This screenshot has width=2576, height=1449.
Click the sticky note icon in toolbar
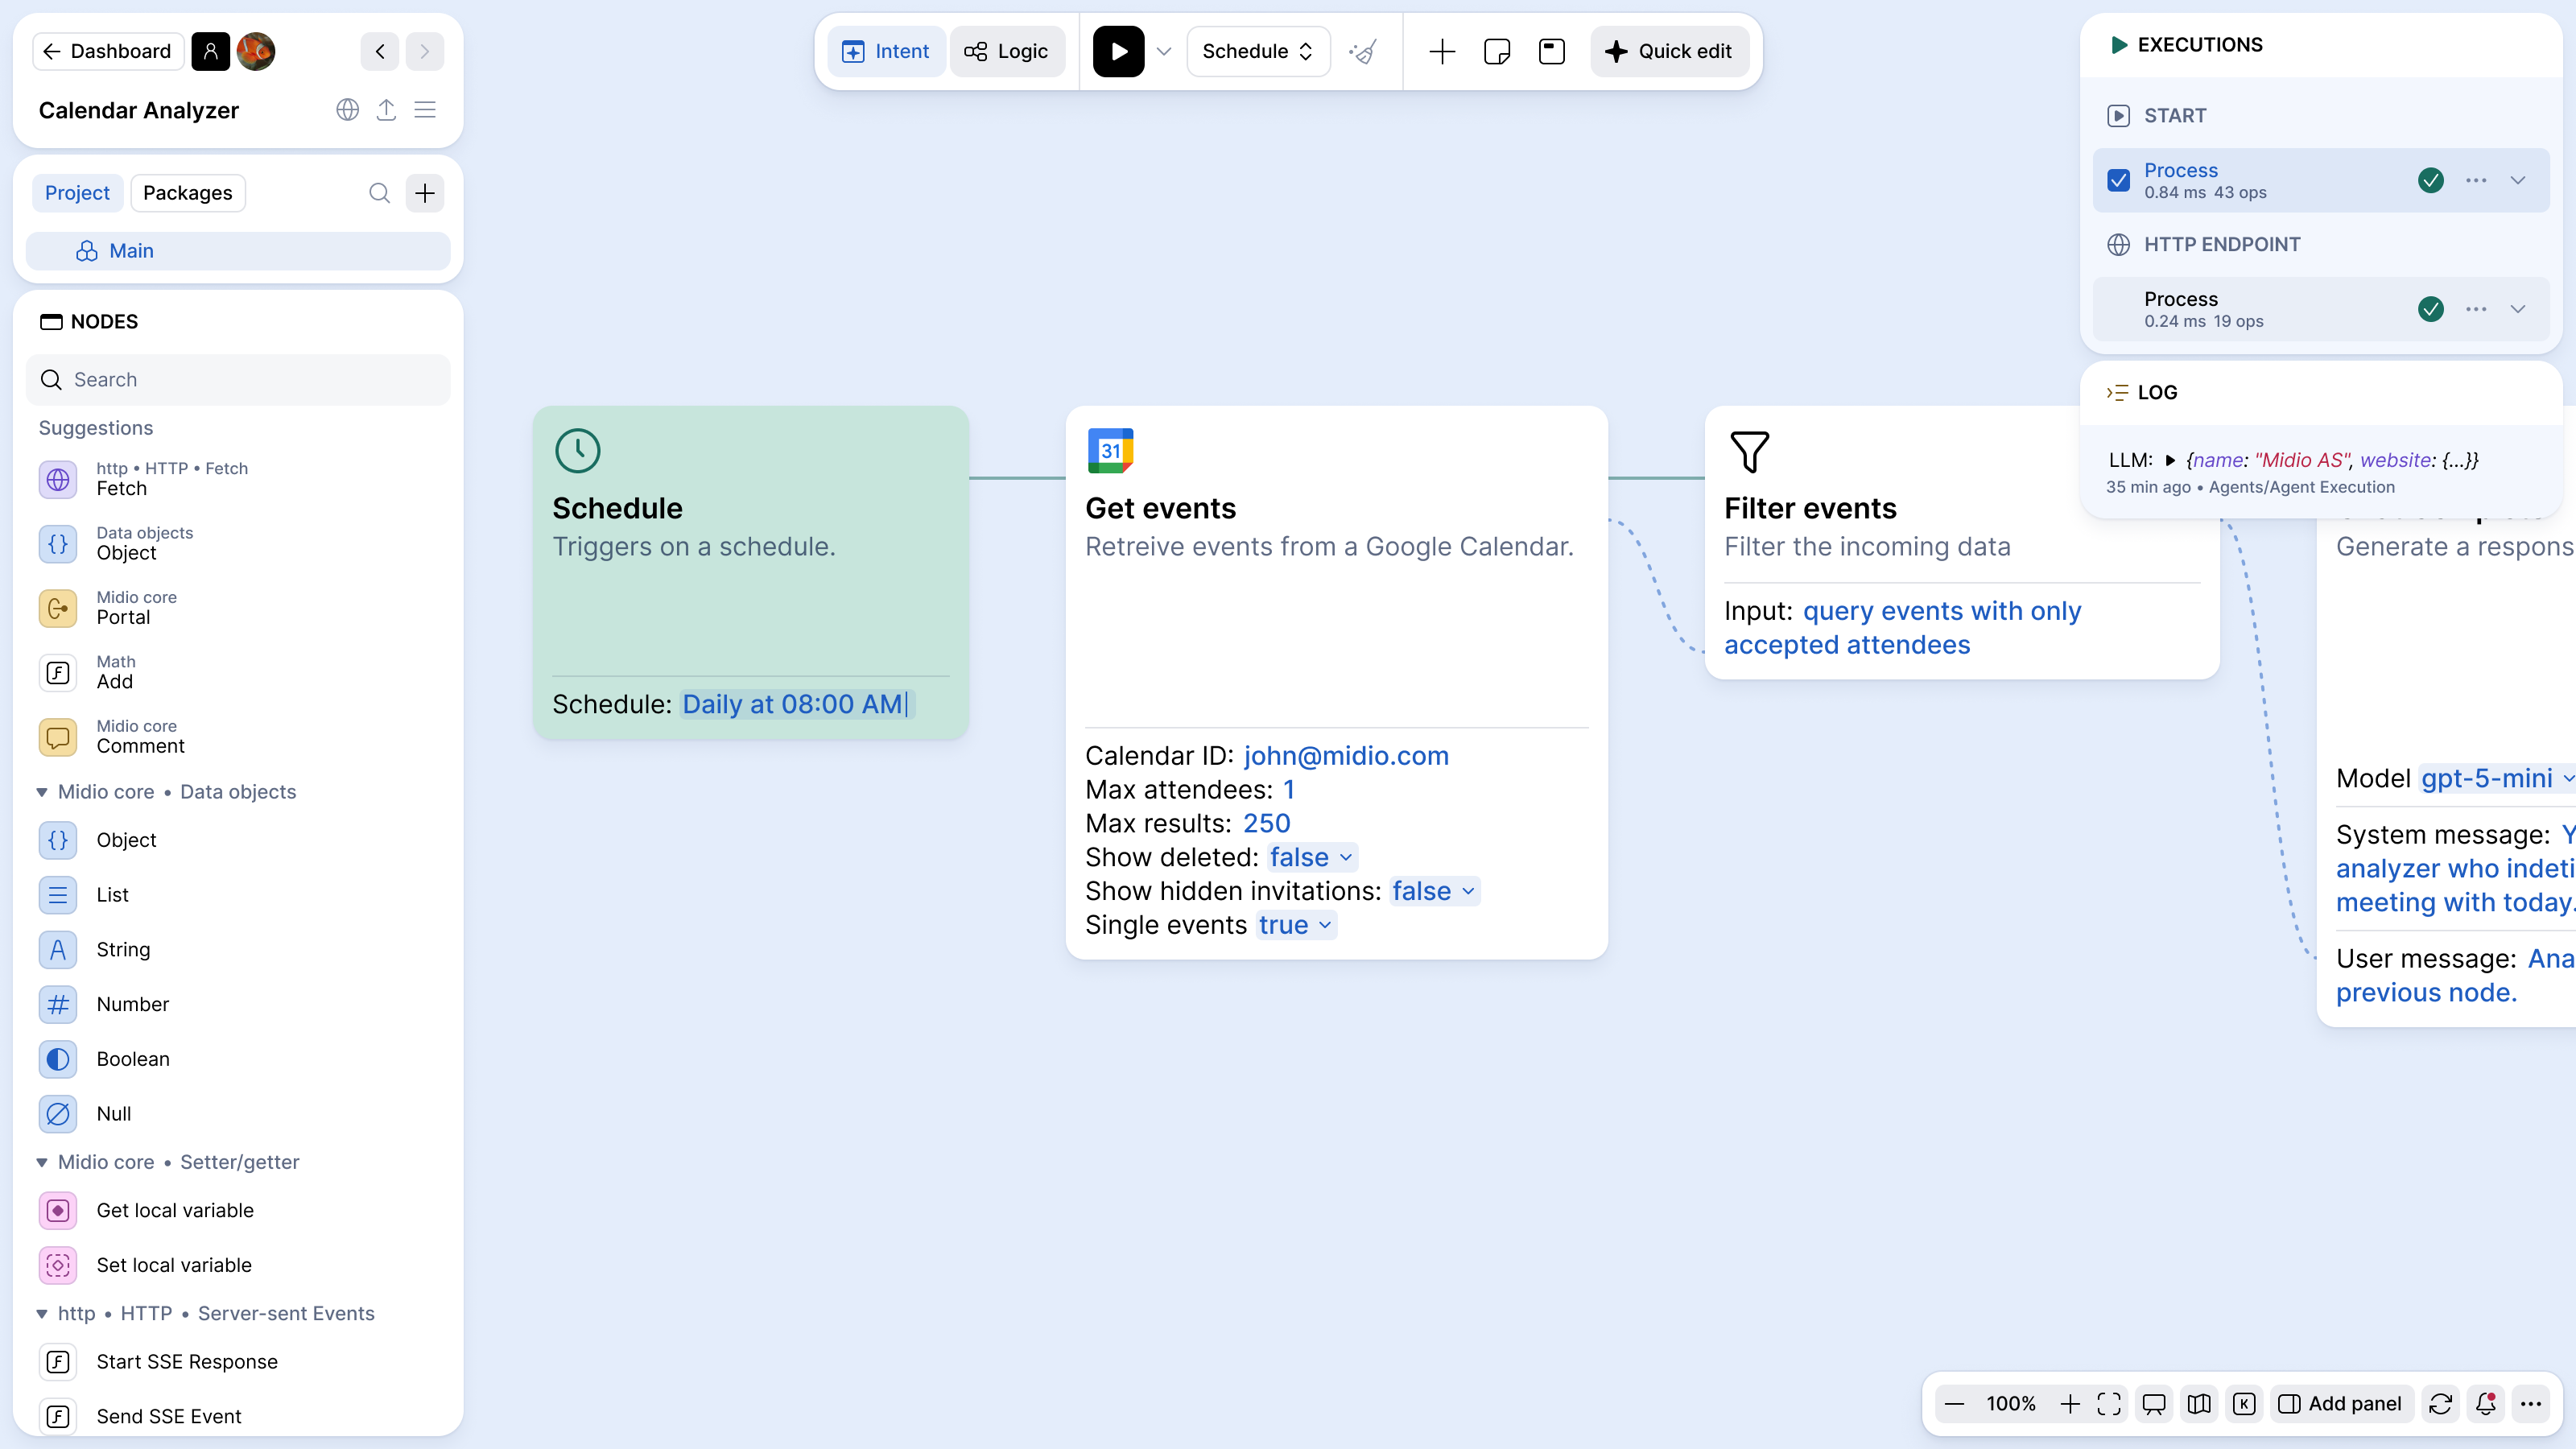(x=1497, y=51)
